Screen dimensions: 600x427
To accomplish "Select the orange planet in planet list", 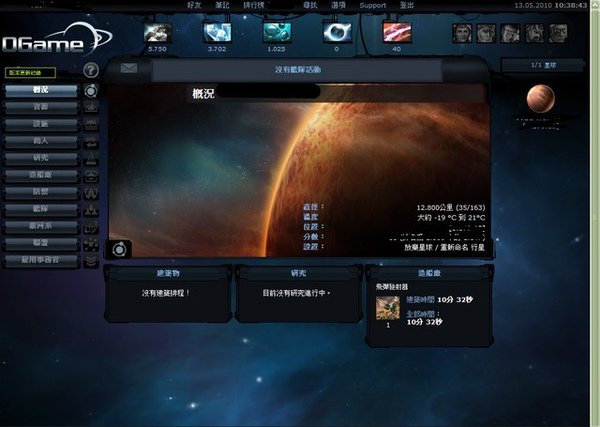I will (x=540, y=99).
